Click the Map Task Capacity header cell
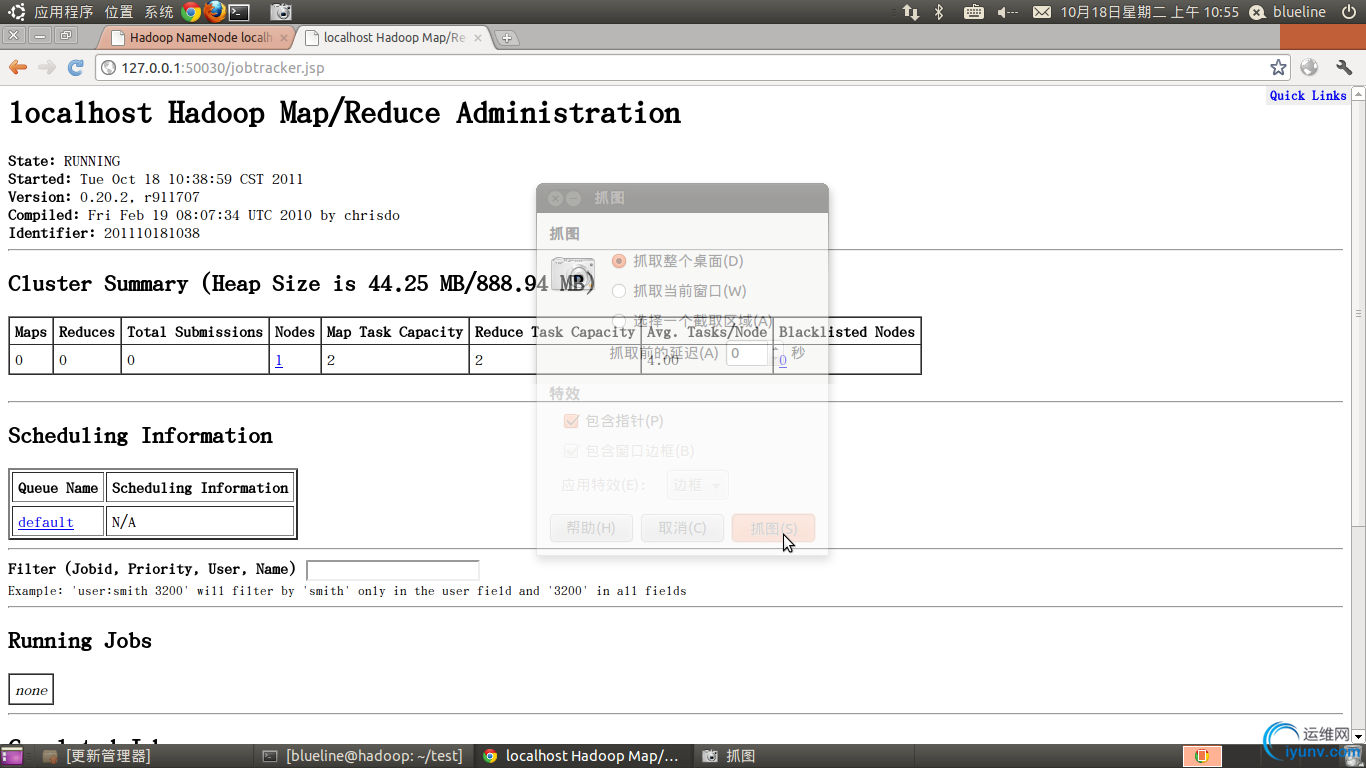The width and height of the screenshot is (1366, 768). (395, 332)
